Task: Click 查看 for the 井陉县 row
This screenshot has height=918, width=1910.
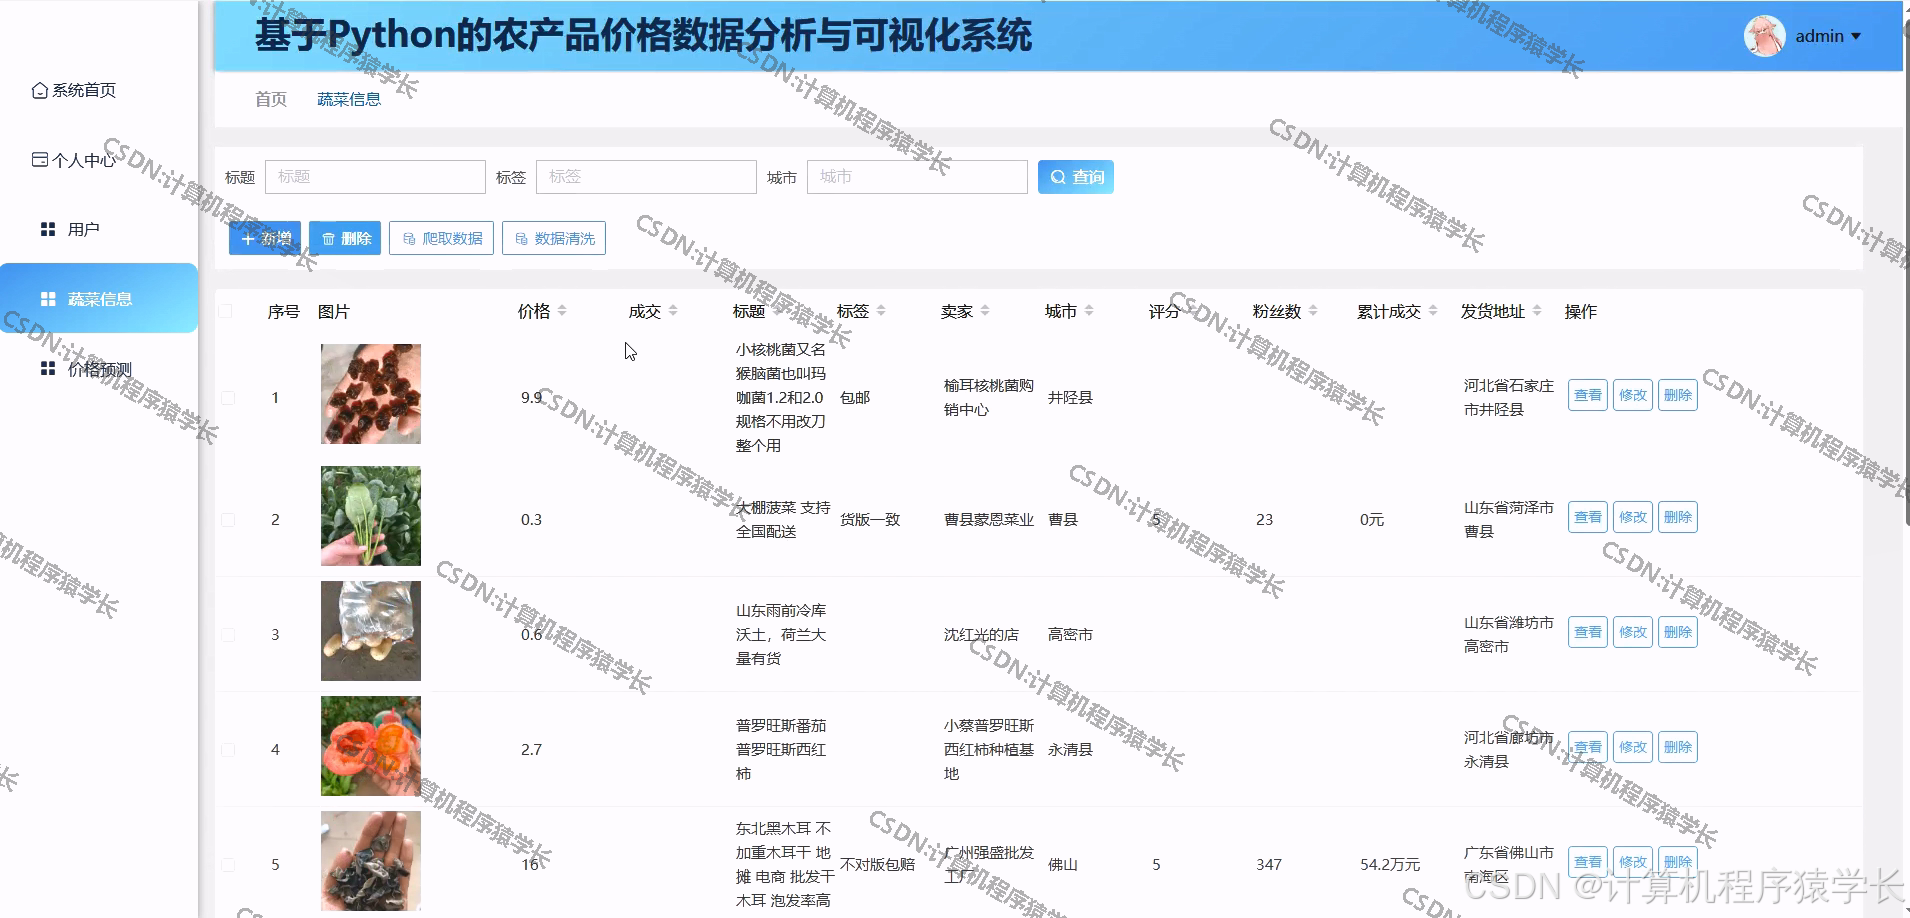Action: point(1588,395)
